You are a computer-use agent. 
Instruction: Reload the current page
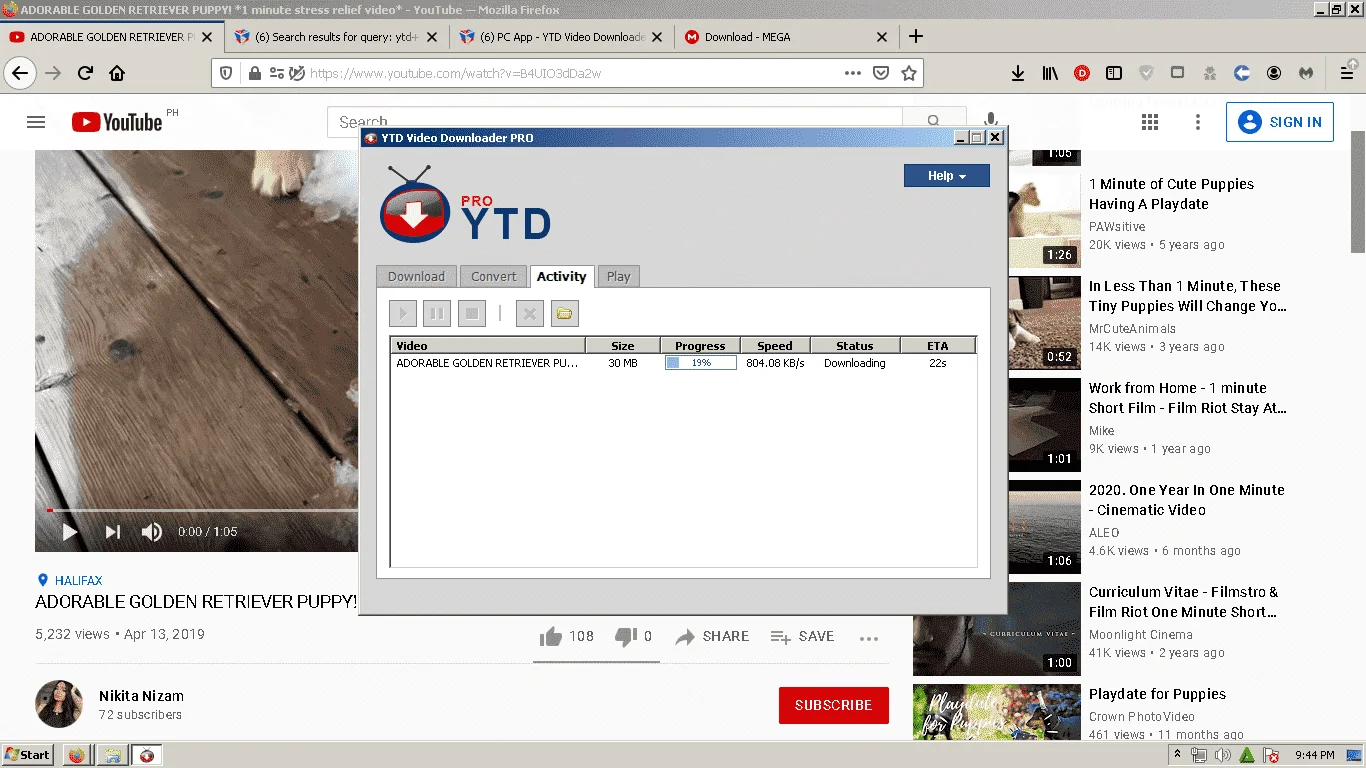[85, 73]
